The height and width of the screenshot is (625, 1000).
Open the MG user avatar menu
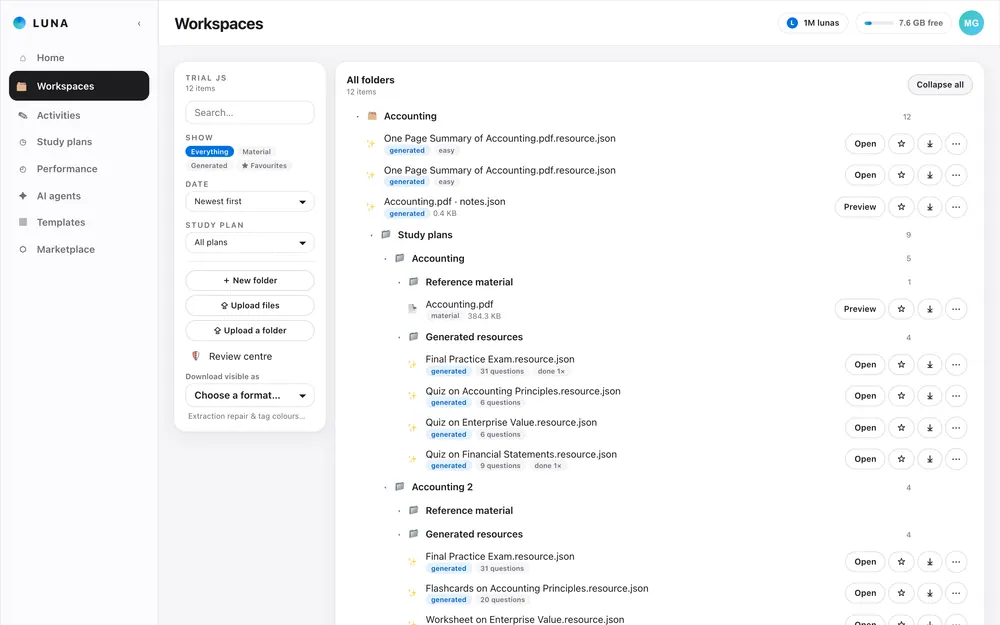click(971, 23)
